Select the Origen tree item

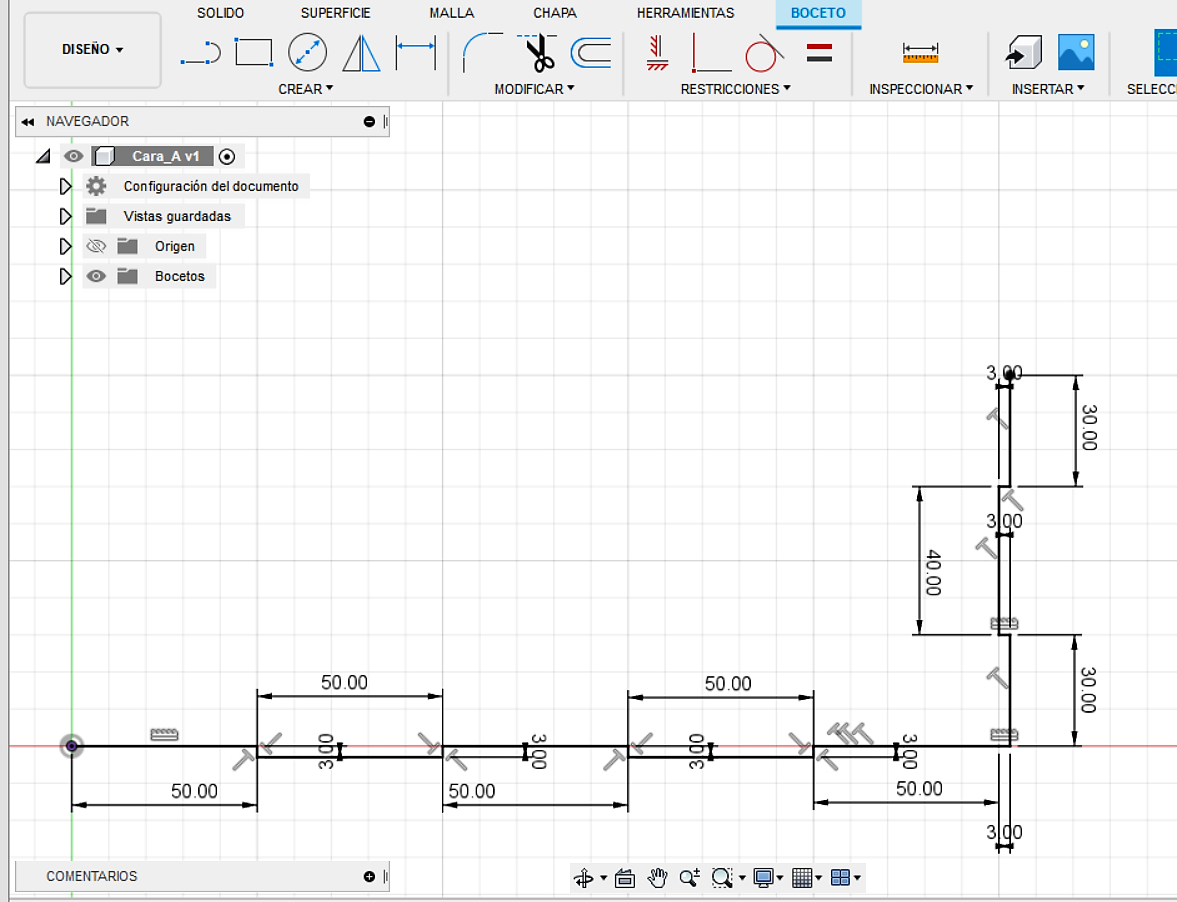tap(175, 246)
